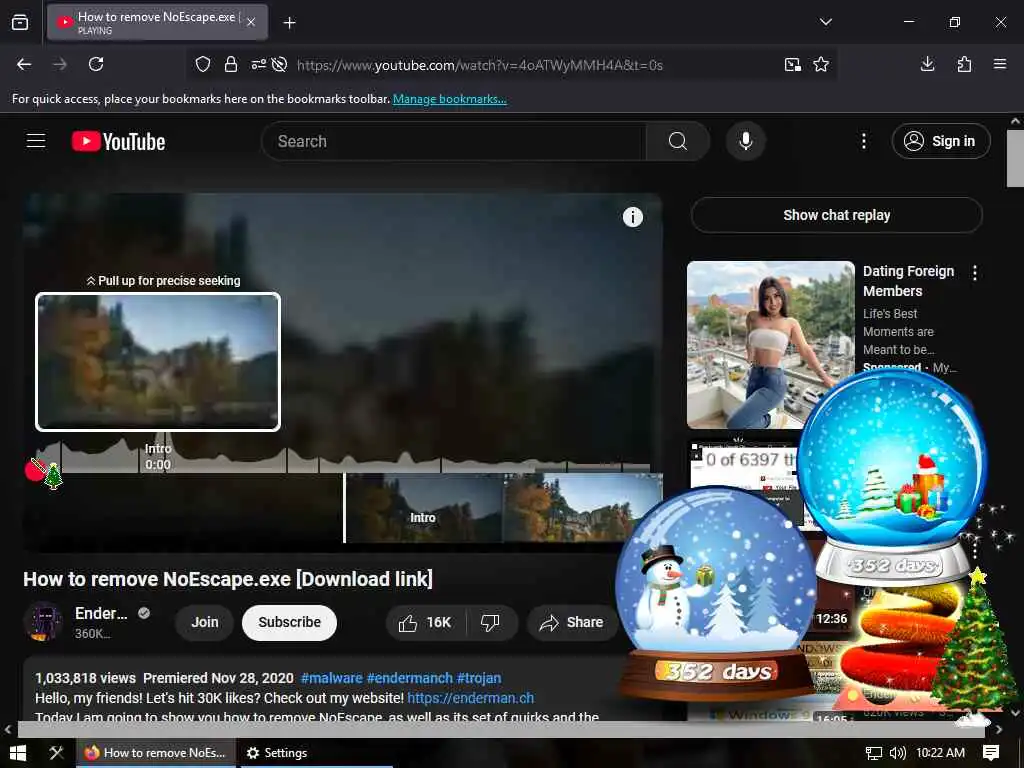
Task: Dislike the video thumbs down
Action: coord(491,622)
